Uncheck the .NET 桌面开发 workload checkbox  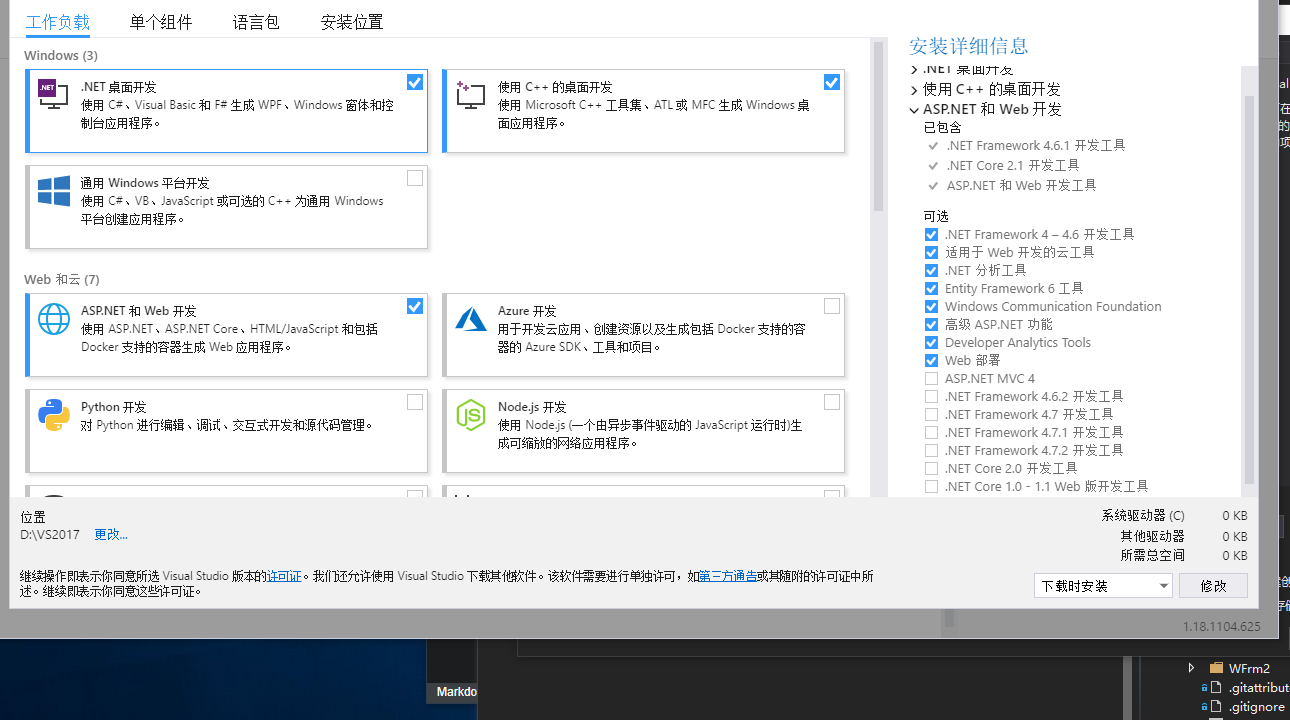click(x=415, y=82)
